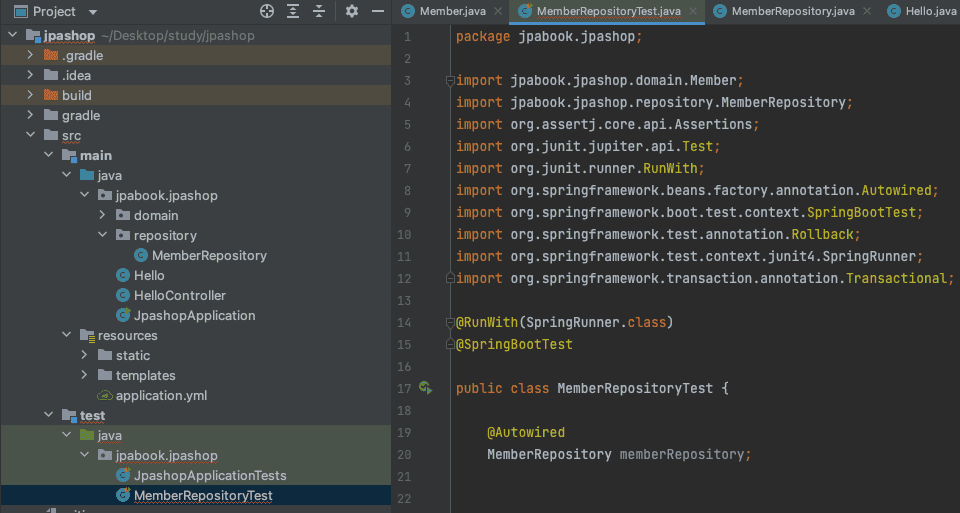
Task: Expand the templates folder
Action: [86, 375]
